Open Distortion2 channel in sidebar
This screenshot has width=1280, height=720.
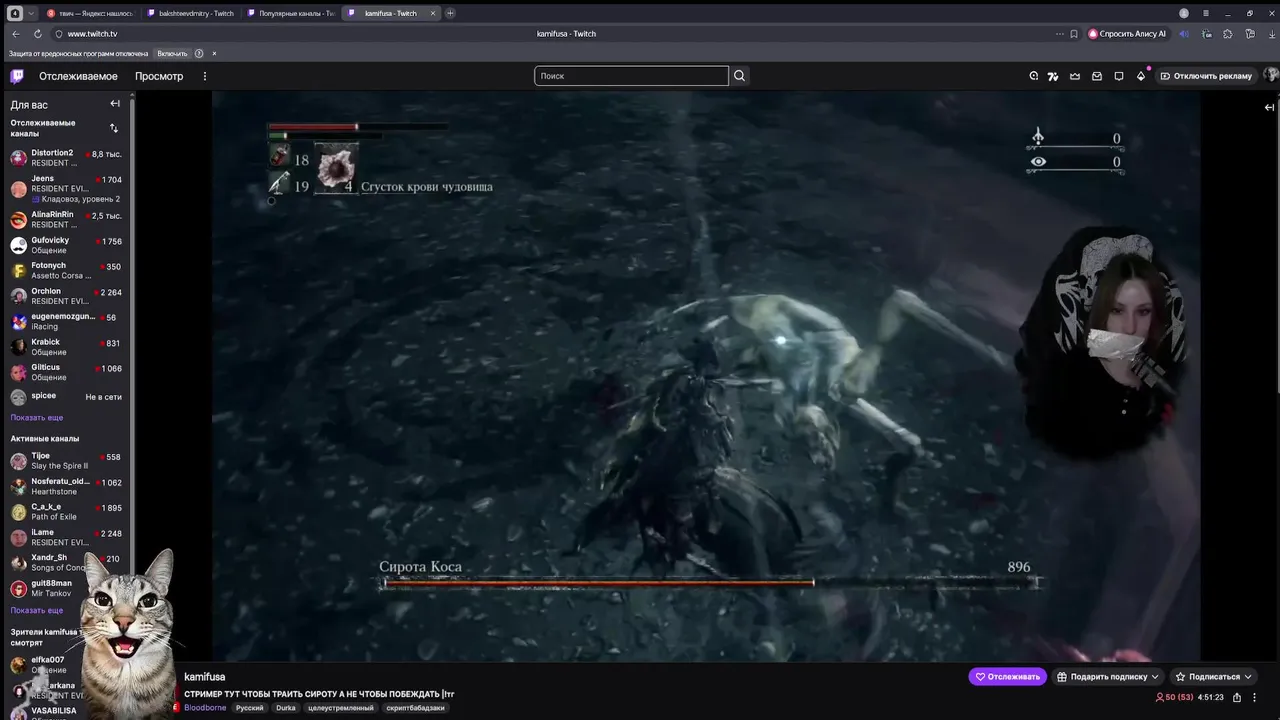[x=66, y=158]
